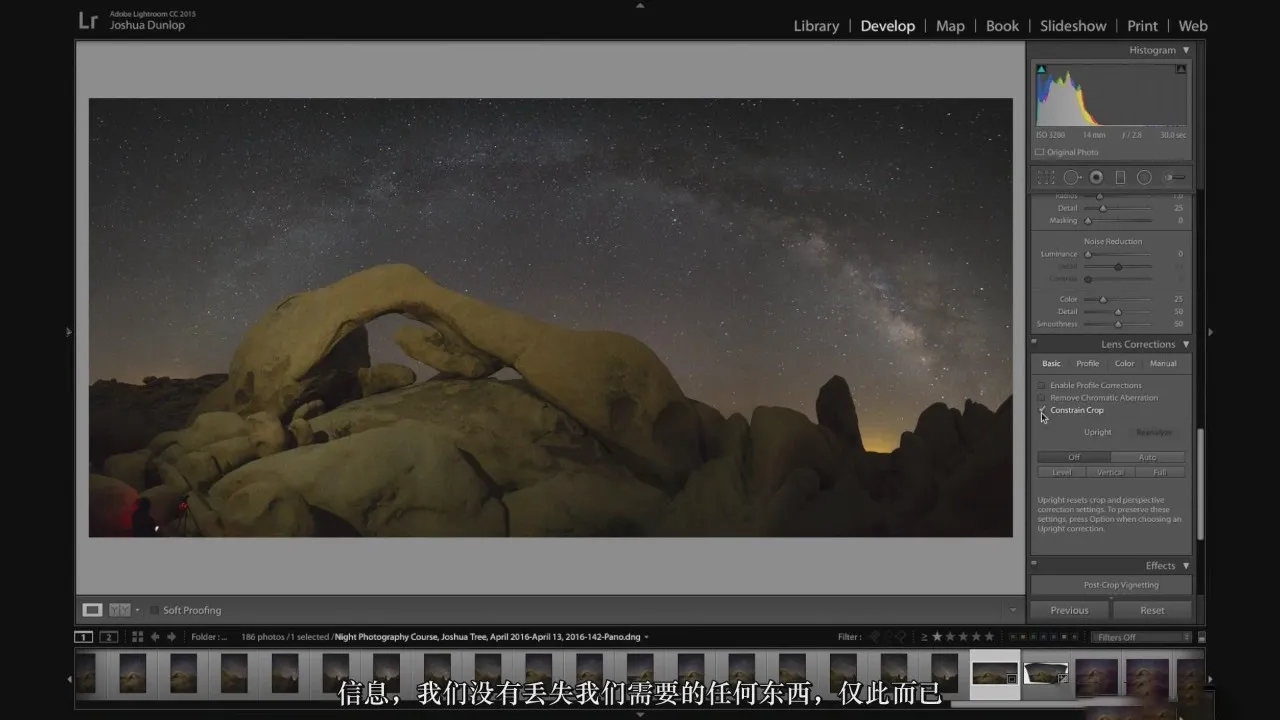Image resolution: width=1280 pixels, height=720 pixels.
Task: Adjust the Smoothness slider
Action: point(1118,324)
